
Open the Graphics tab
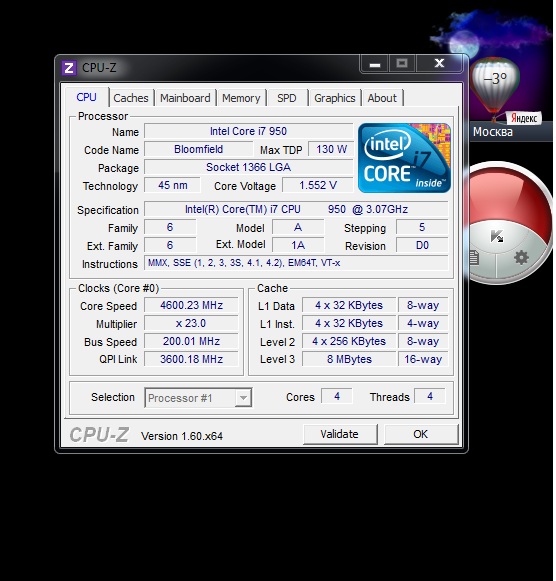(334, 98)
